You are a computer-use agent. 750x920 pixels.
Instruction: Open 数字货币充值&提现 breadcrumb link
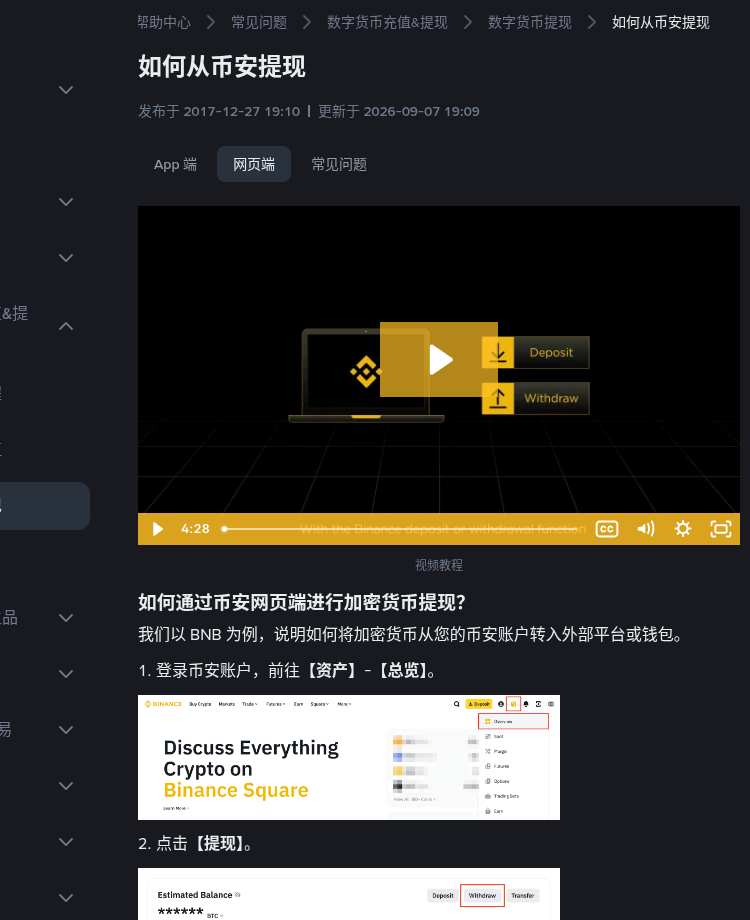[387, 22]
